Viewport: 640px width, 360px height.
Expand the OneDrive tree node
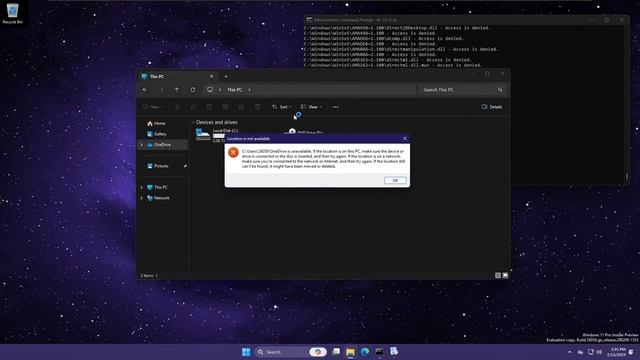[x=142, y=144]
